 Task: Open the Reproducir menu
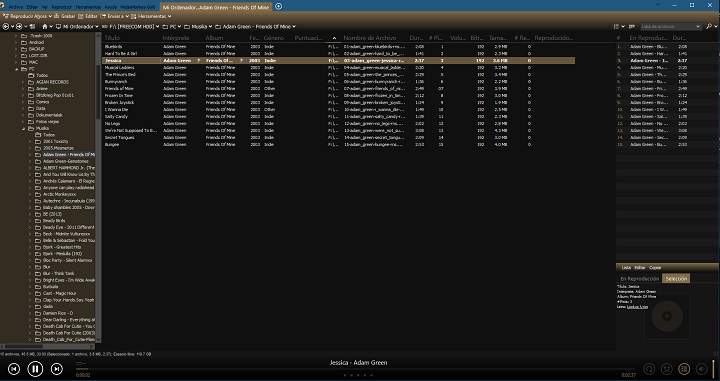(x=62, y=7)
